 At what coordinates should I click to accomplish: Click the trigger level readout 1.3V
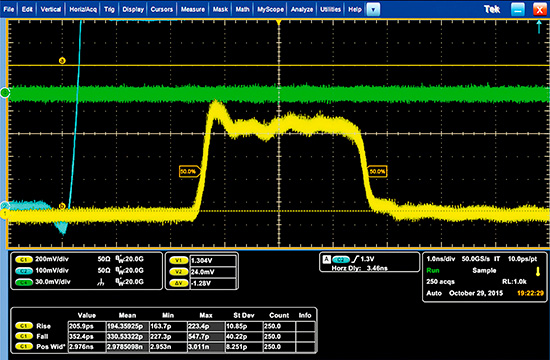[x=367, y=259]
